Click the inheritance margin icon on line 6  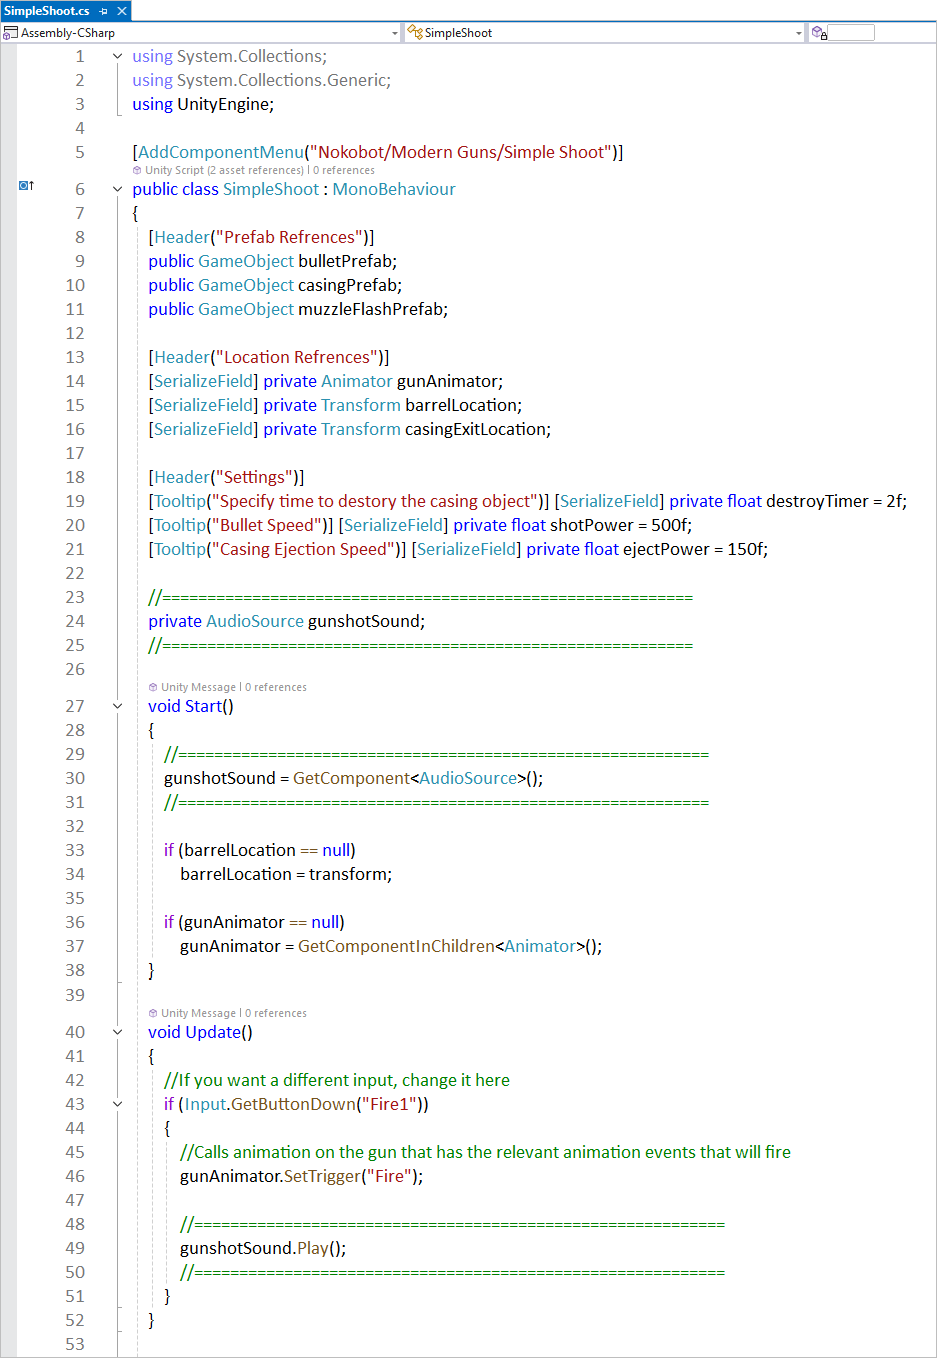[26, 186]
